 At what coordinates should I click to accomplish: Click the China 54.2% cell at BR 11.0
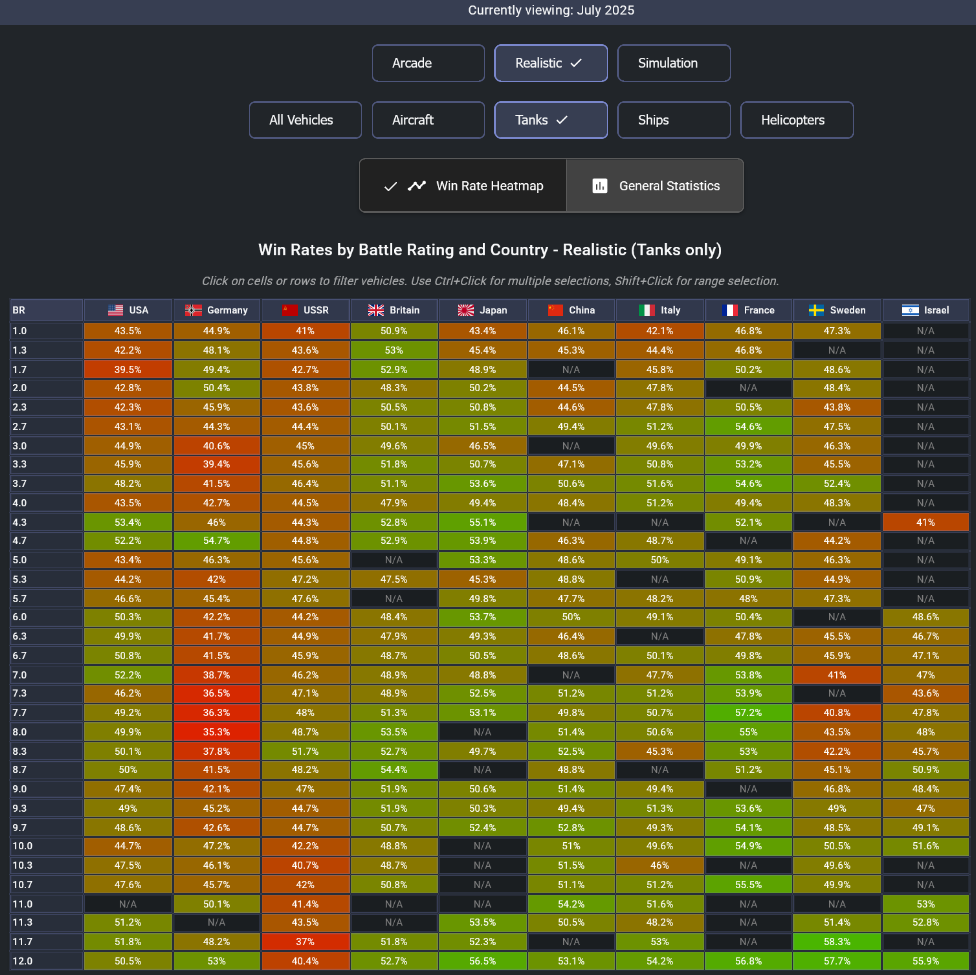(571, 903)
